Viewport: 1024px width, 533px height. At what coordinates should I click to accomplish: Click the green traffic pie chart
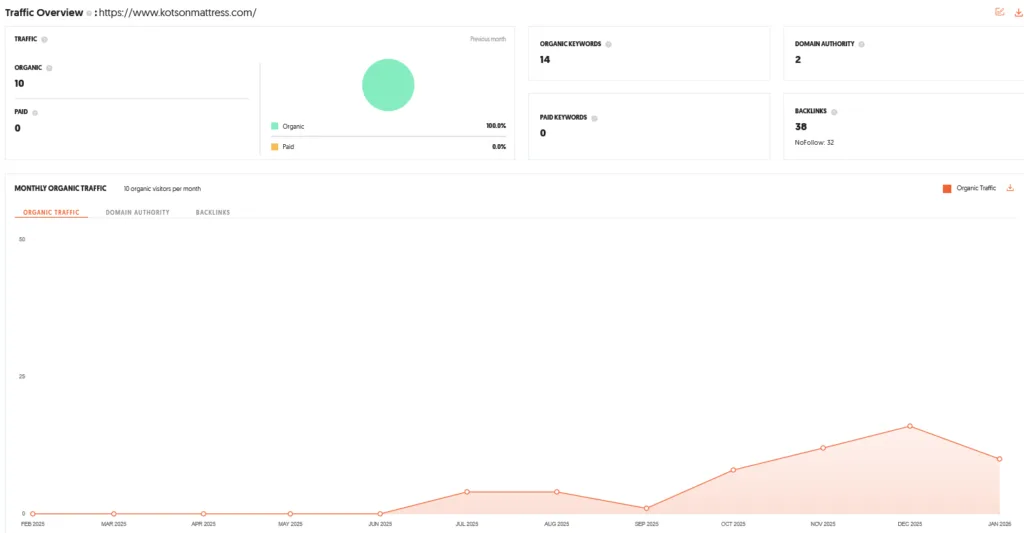click(x=388, y=85)
